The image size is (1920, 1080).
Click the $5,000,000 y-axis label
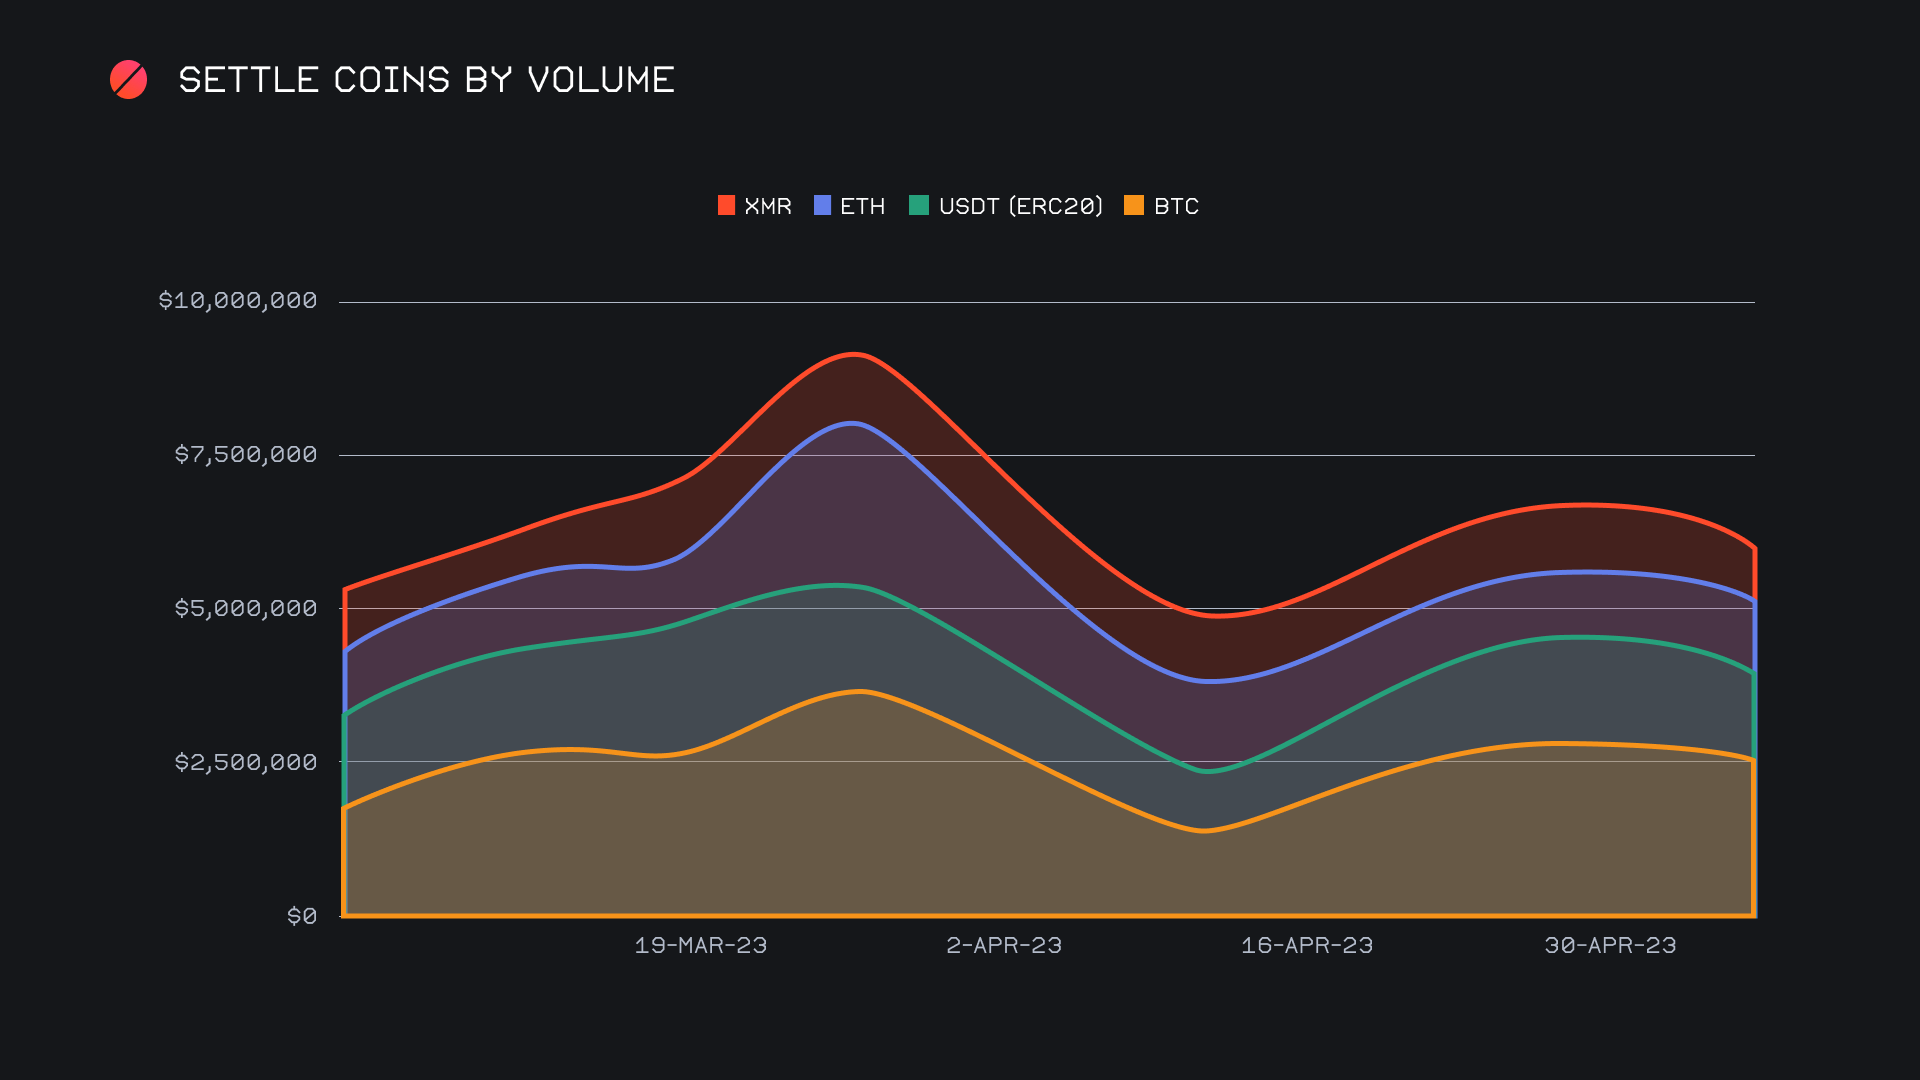(246, 609)
